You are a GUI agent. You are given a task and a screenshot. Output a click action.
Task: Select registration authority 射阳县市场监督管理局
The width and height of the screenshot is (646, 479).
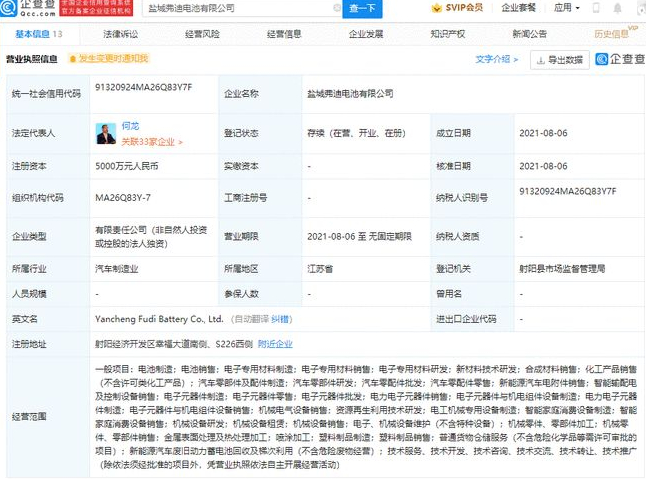[x=562, y=269]
